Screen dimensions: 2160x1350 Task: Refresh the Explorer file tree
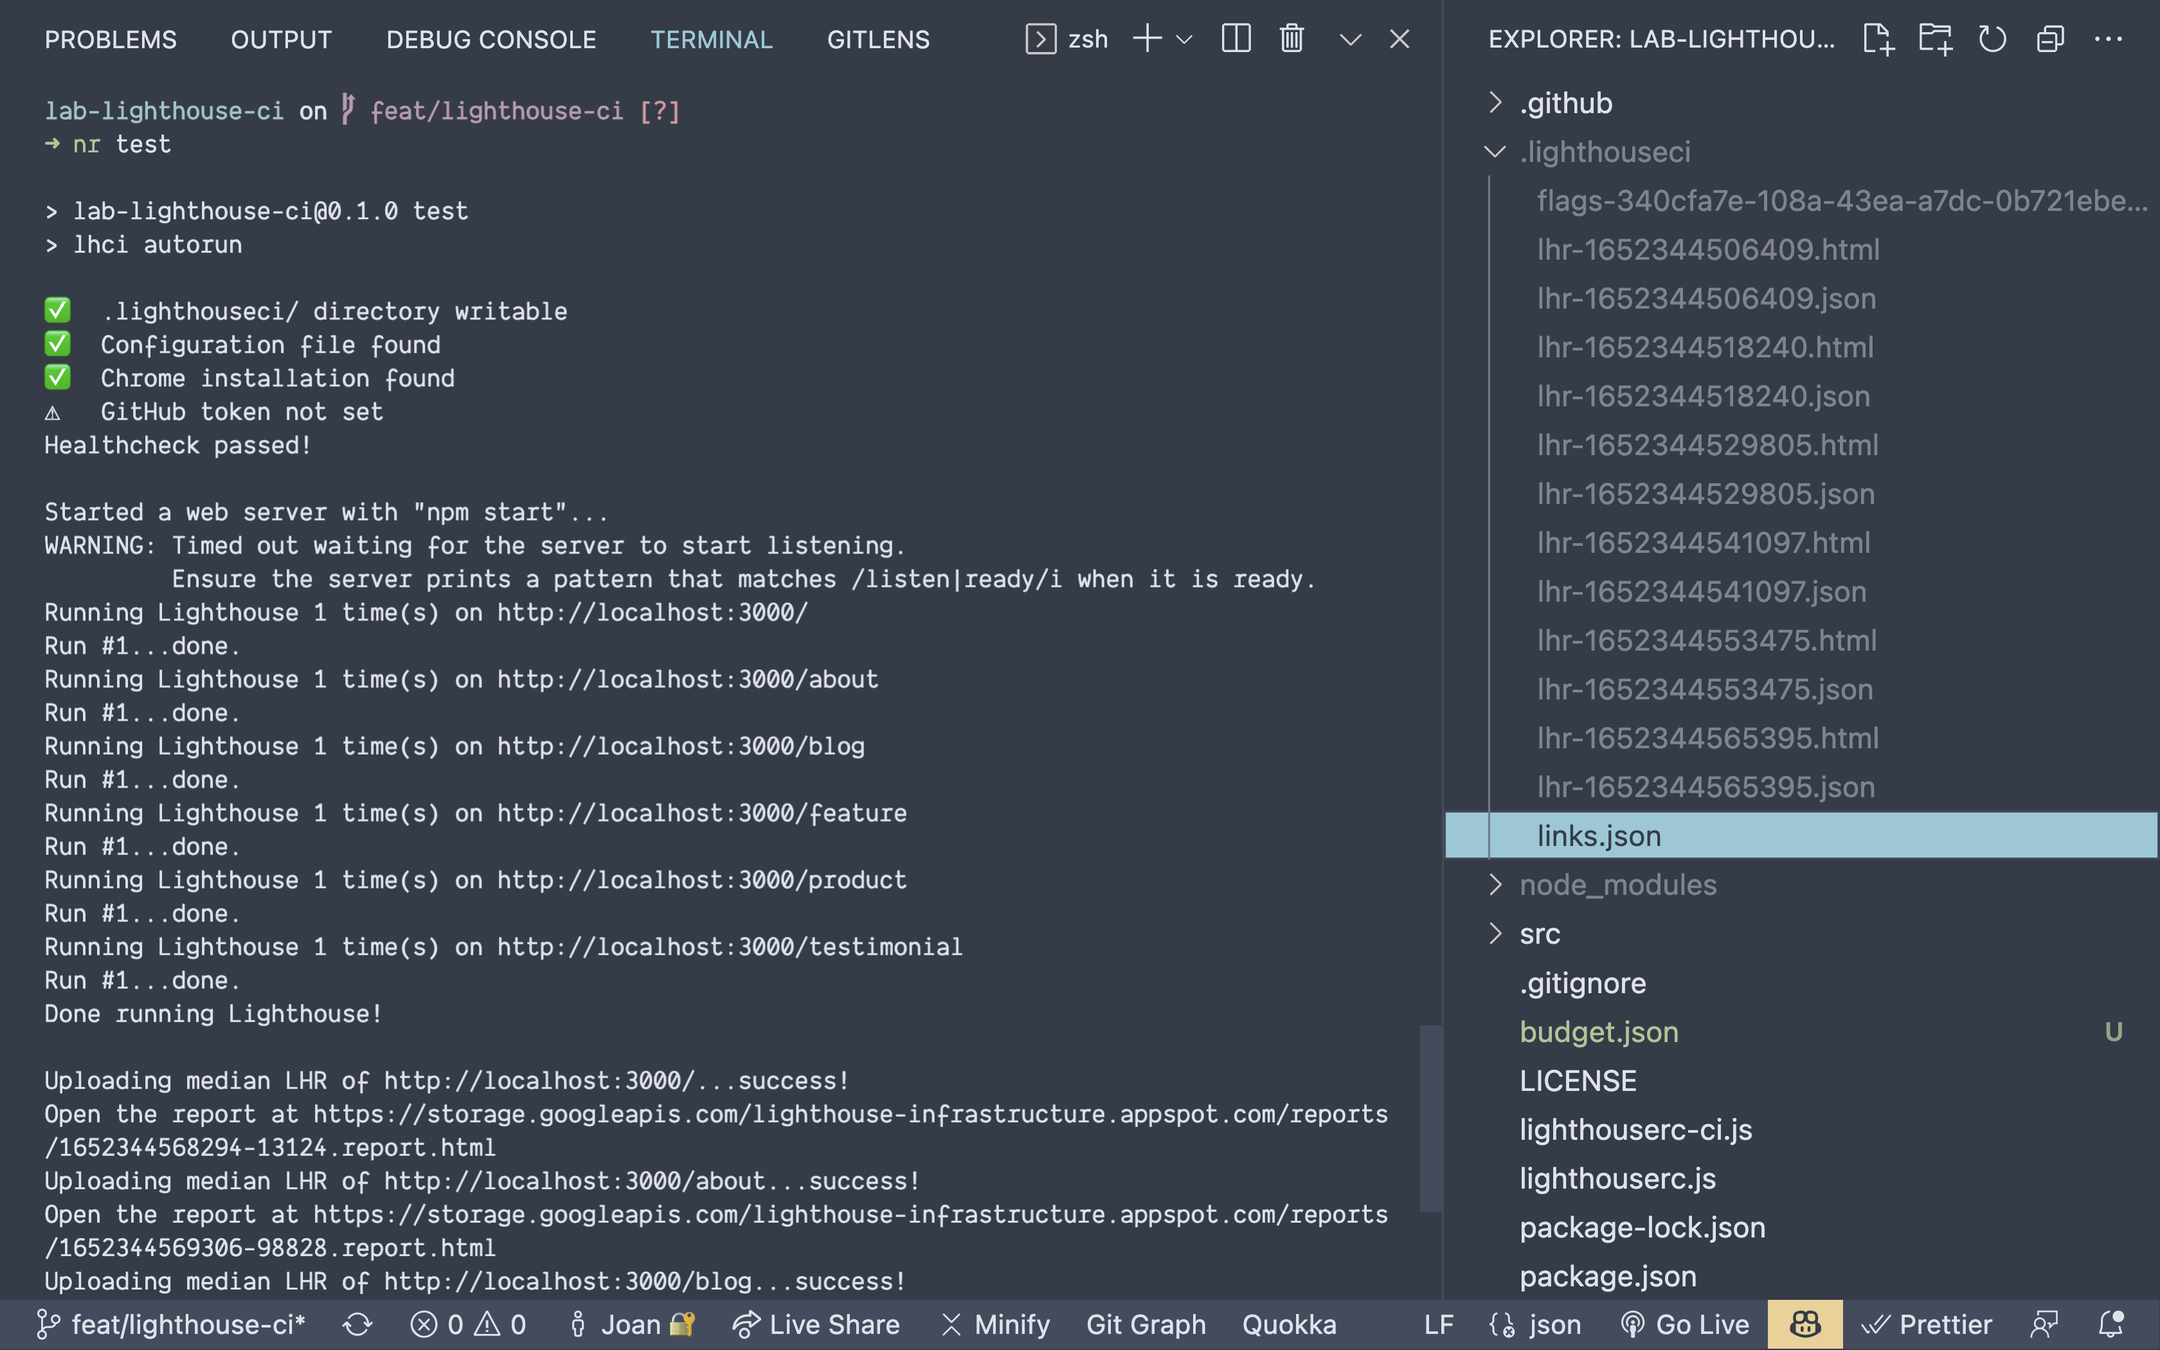pos(1992,39)
